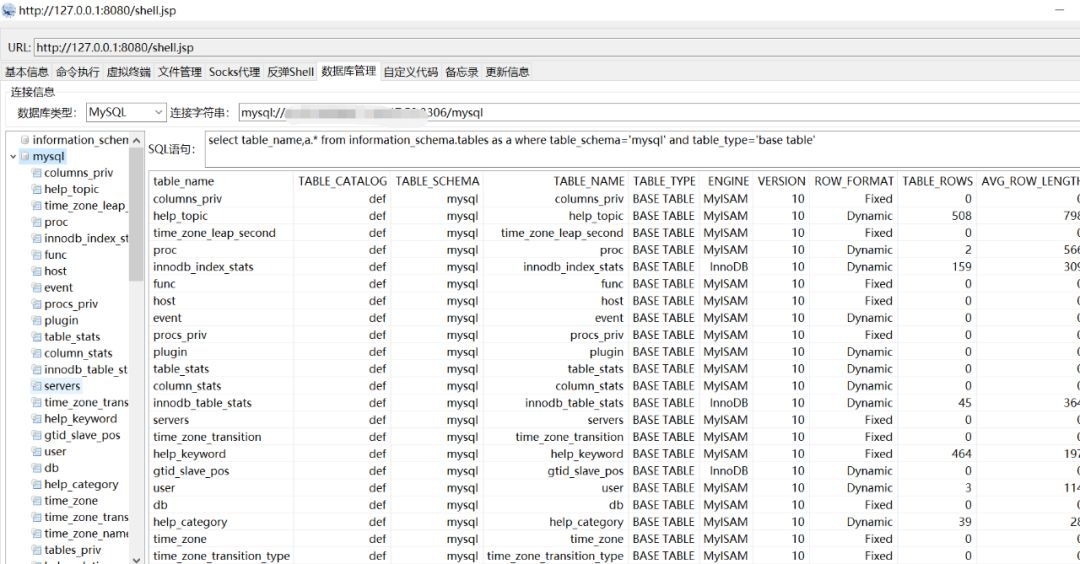The height and width of the screenshot is (564, 1080).
Task: Click the table icon beside plugin
Action: 37,320
